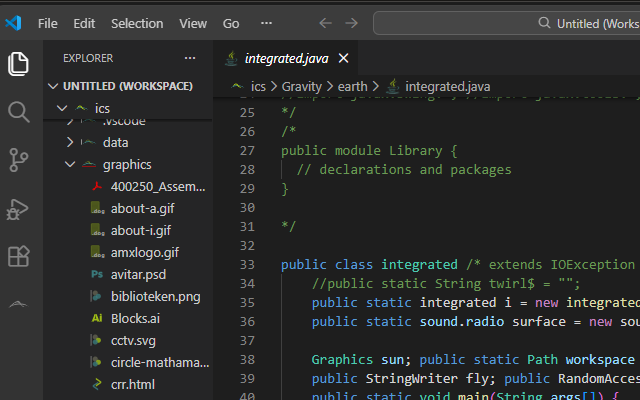Open the Explorer view icon
Viewport: 640px width, 400px height.
pos(18,64)
